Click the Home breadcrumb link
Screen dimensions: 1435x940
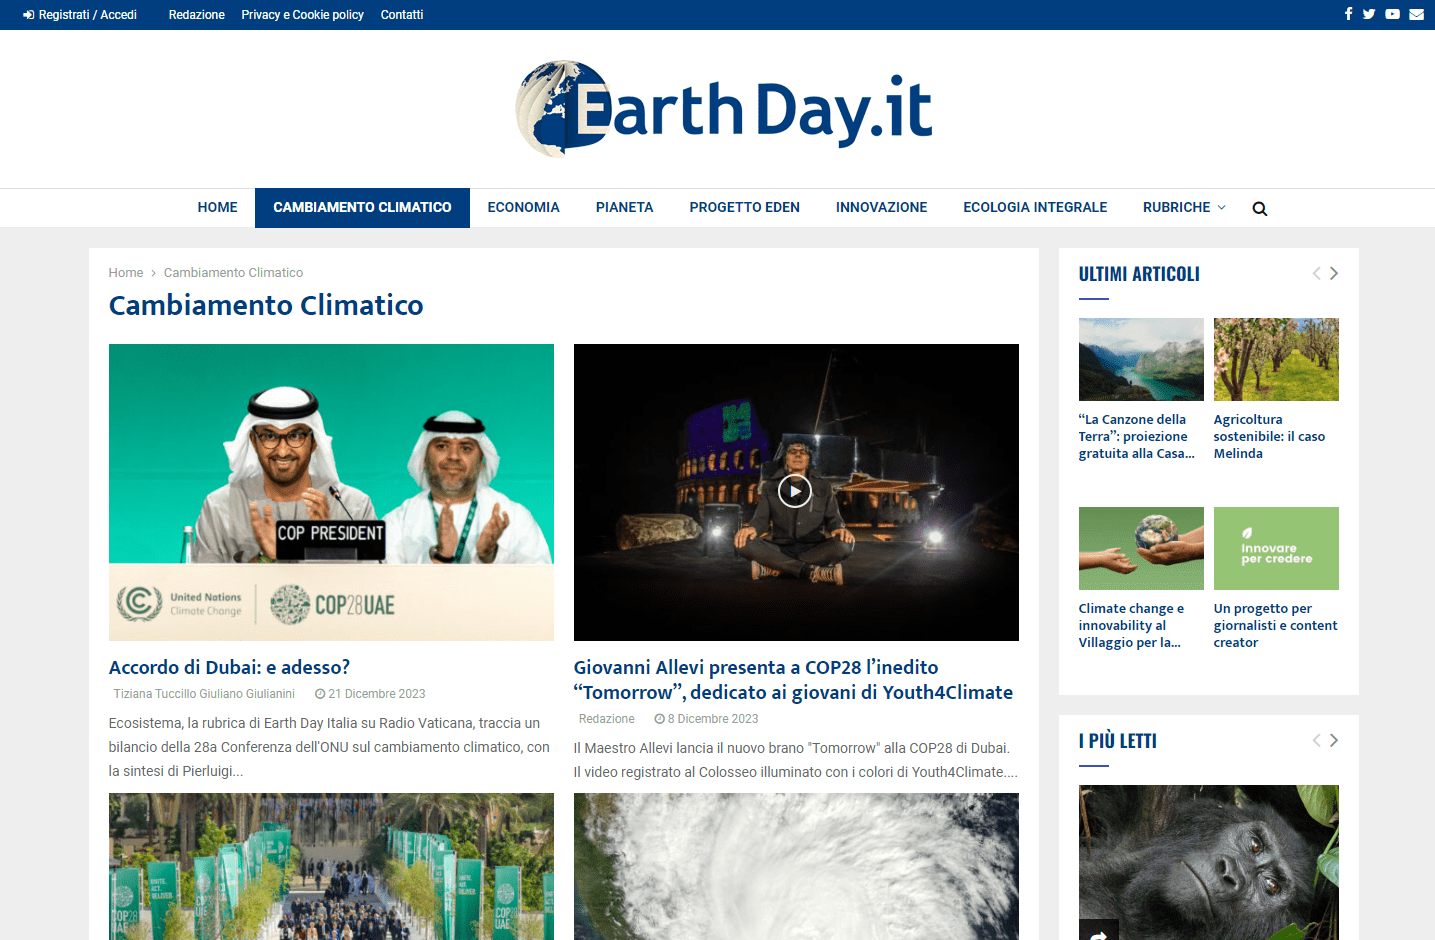click(126, 272)
